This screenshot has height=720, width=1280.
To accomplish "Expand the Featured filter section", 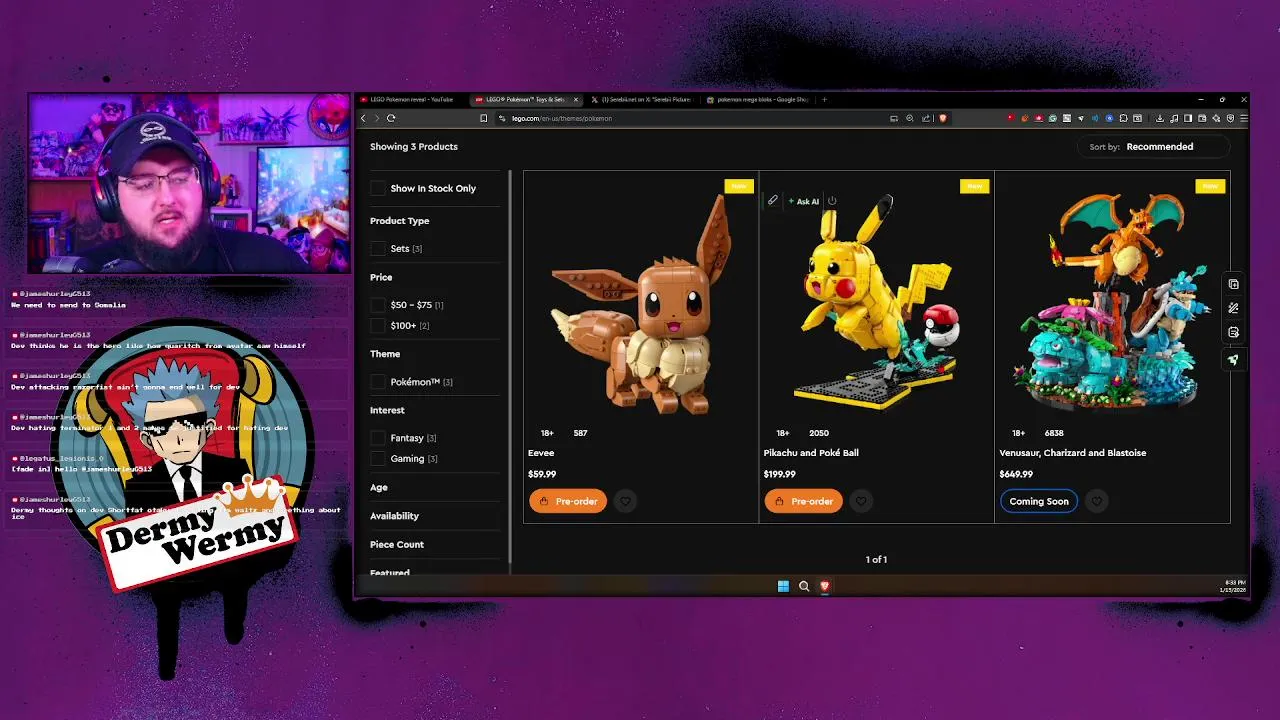I will tap(435, 572).
